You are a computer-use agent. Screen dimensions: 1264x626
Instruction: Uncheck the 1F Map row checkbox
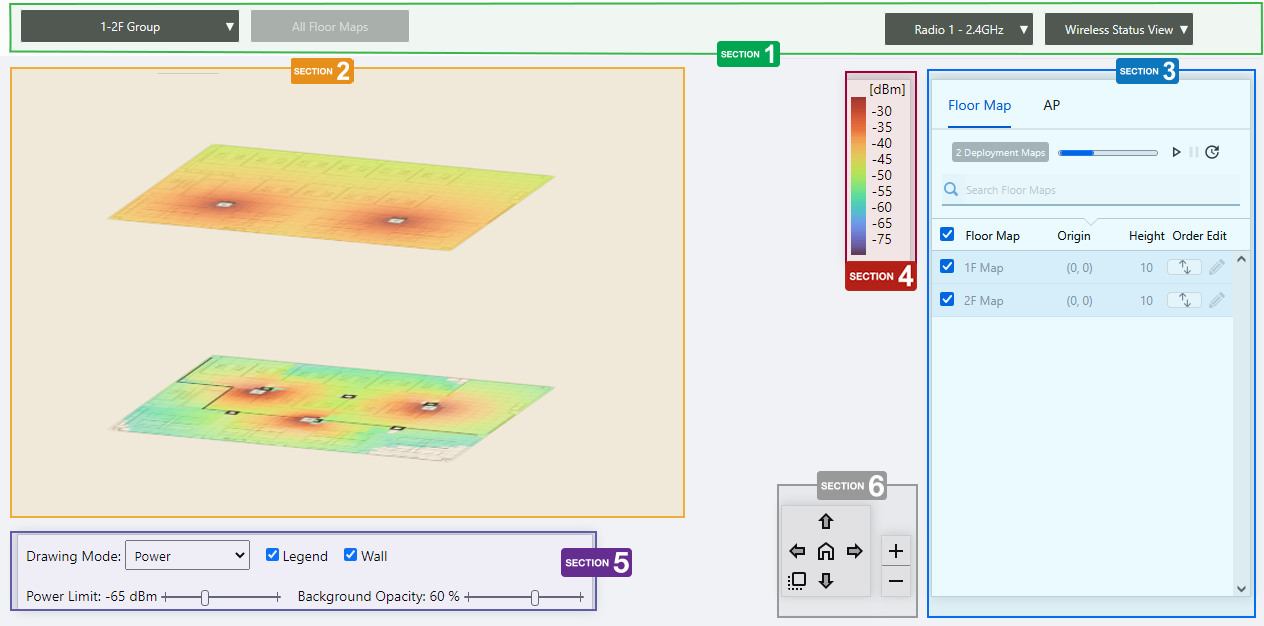point(947,266)
